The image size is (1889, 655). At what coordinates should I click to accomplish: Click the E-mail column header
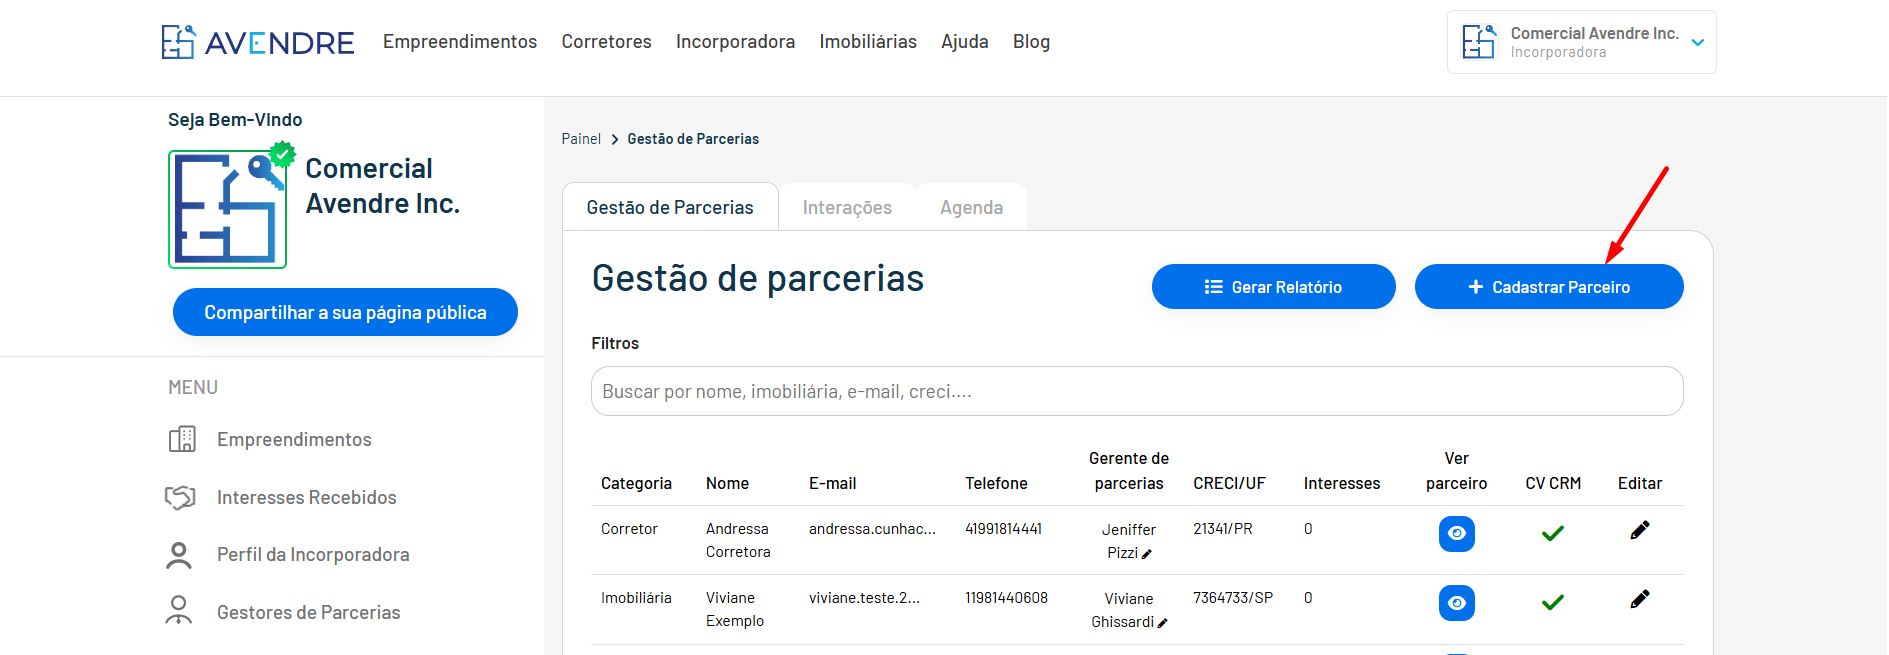pos(832,484)
